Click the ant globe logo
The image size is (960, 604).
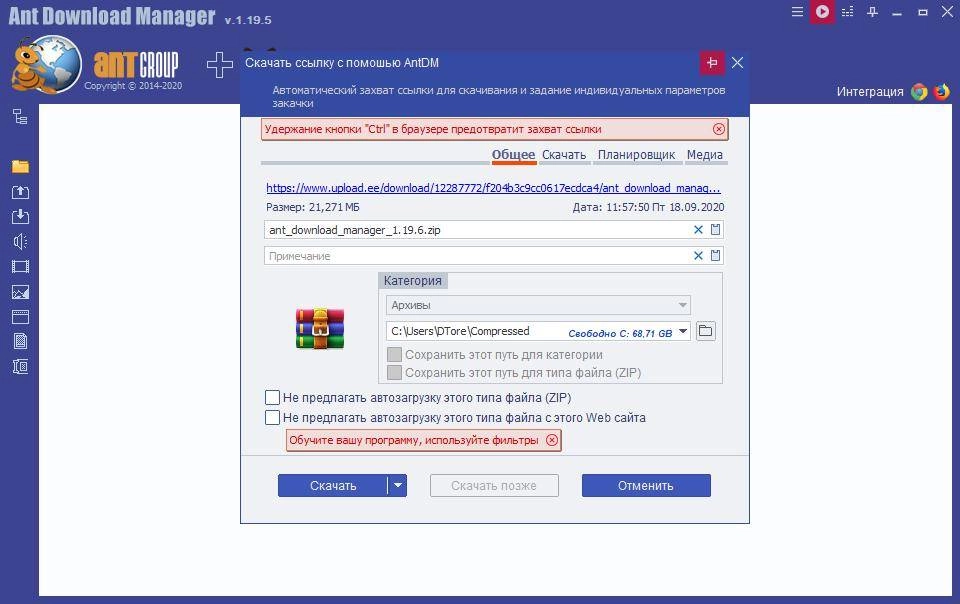click(47, 64)
